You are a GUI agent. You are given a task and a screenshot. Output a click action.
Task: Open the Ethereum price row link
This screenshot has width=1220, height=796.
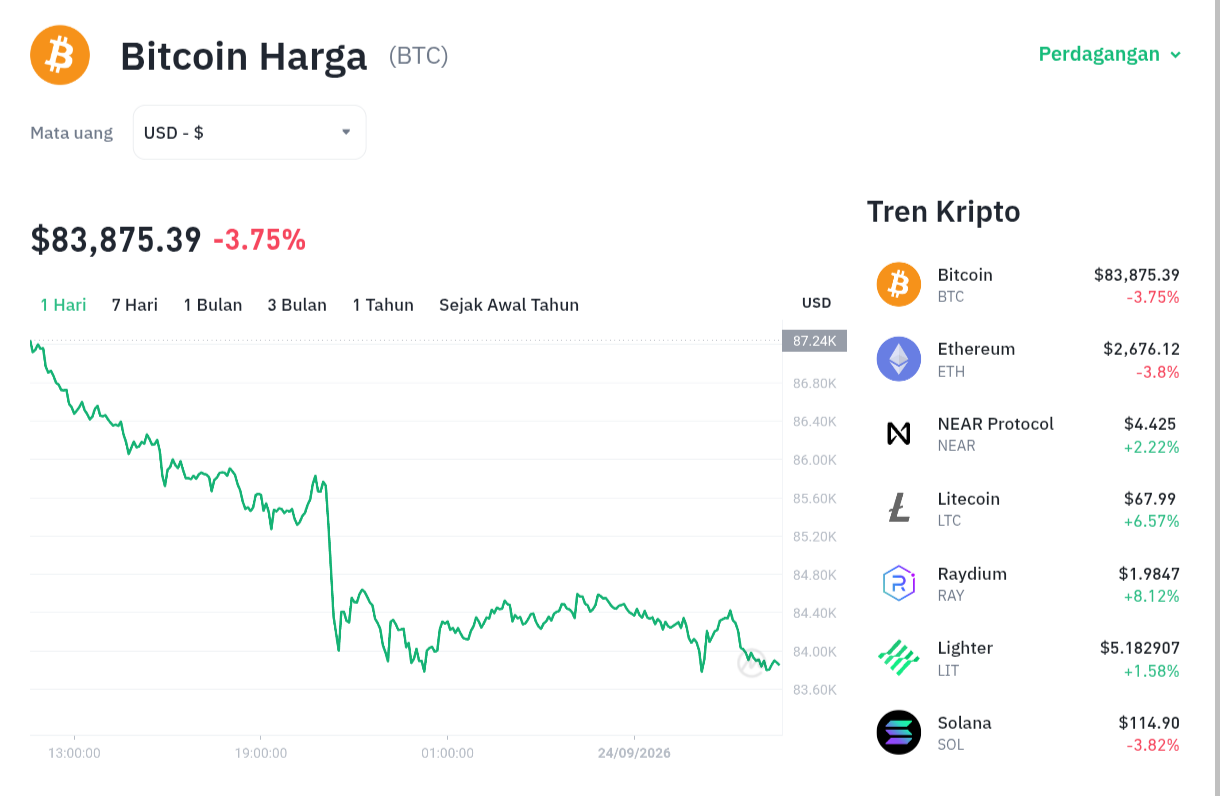click(1028, 359)
